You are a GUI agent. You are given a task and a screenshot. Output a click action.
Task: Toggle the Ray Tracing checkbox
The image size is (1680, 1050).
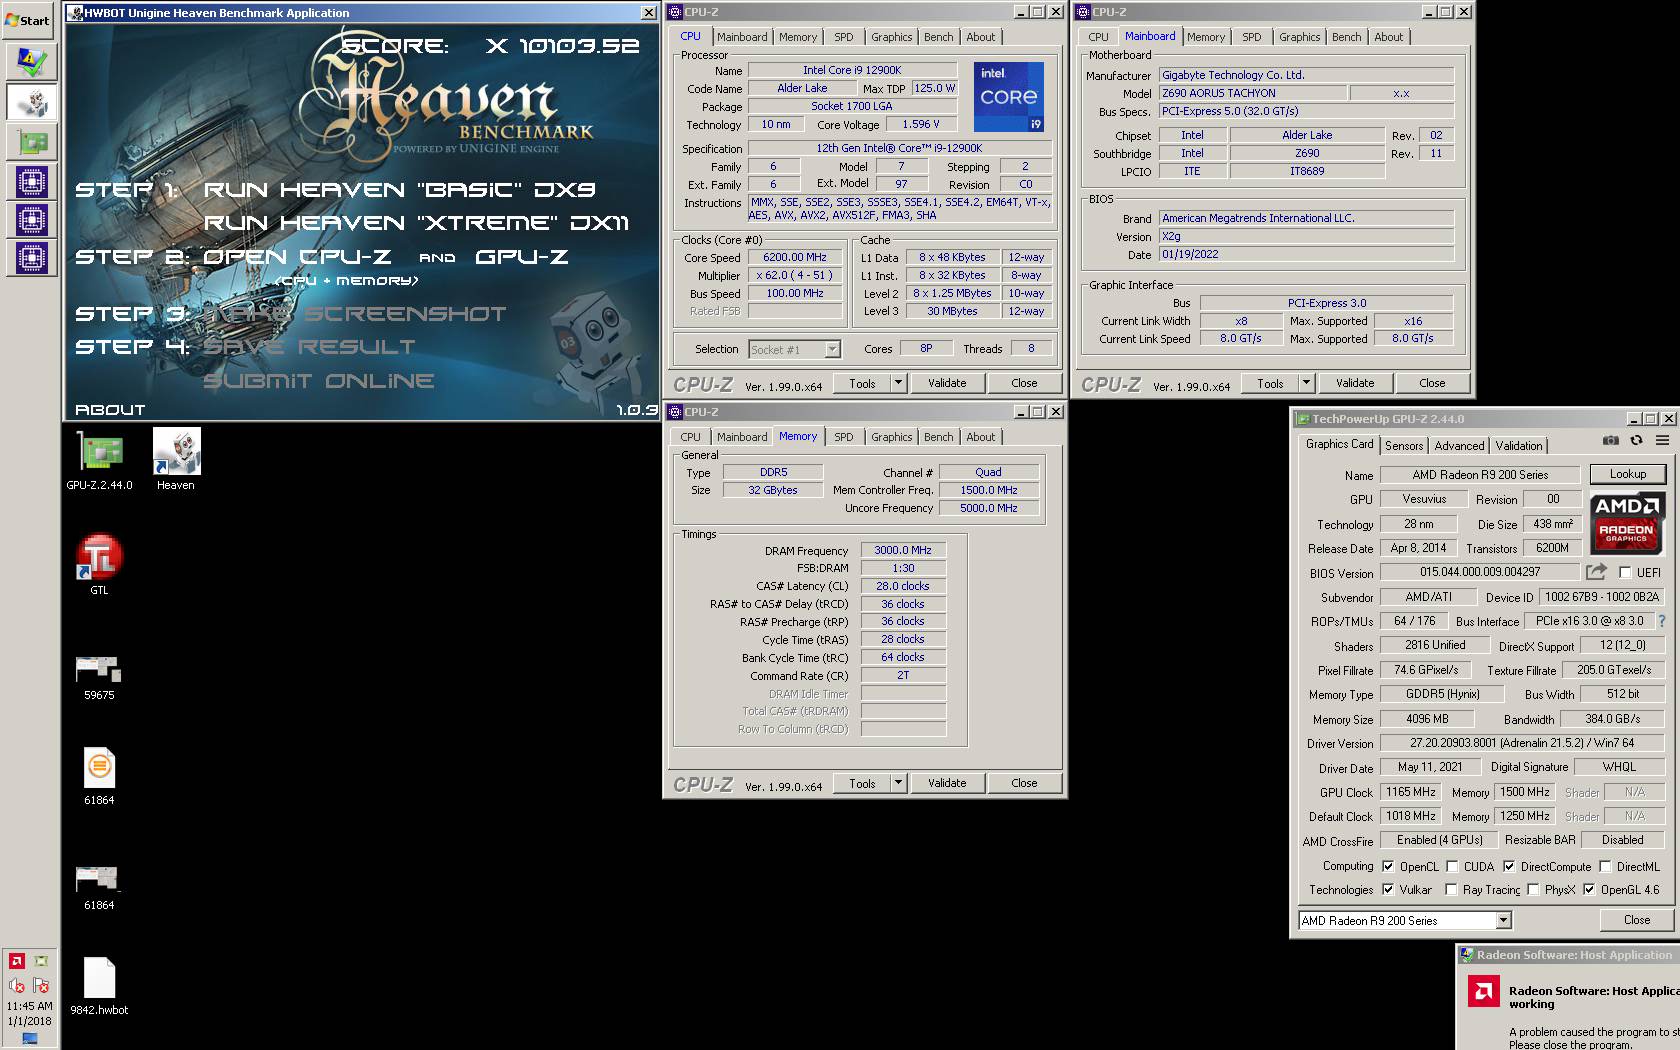point(1451,889)
